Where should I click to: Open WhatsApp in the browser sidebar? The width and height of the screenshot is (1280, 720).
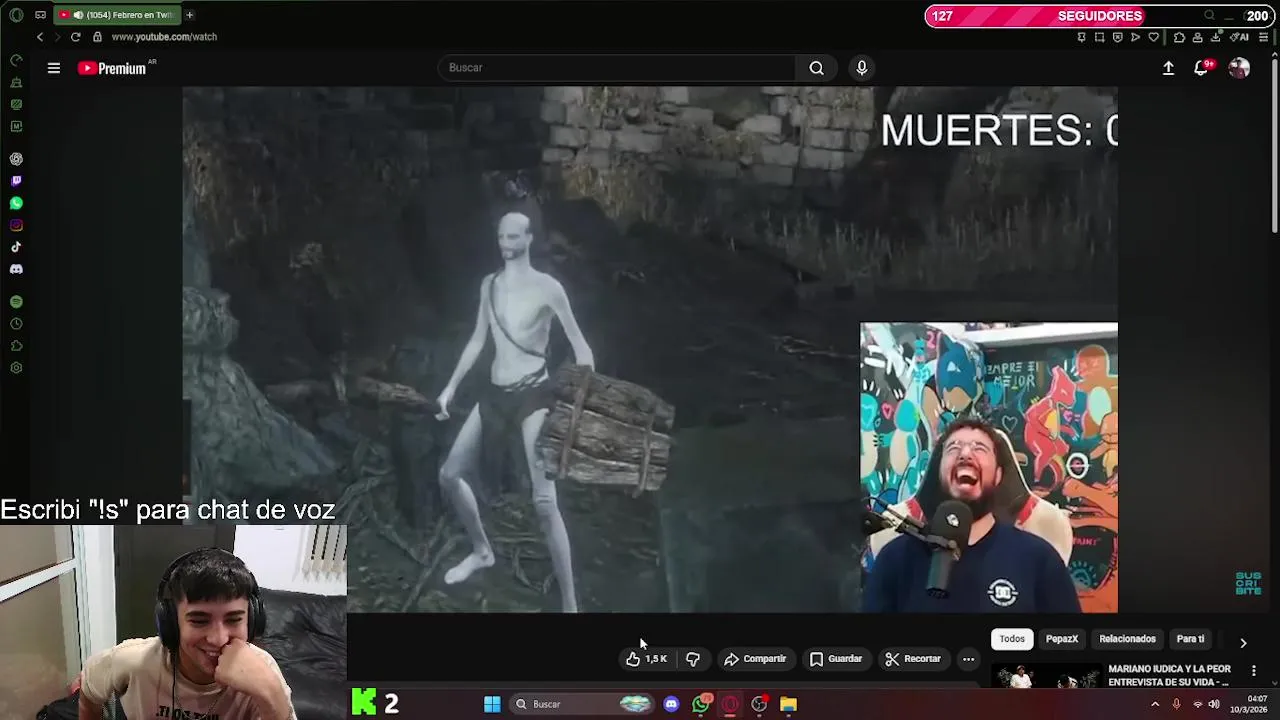point(16,203)
